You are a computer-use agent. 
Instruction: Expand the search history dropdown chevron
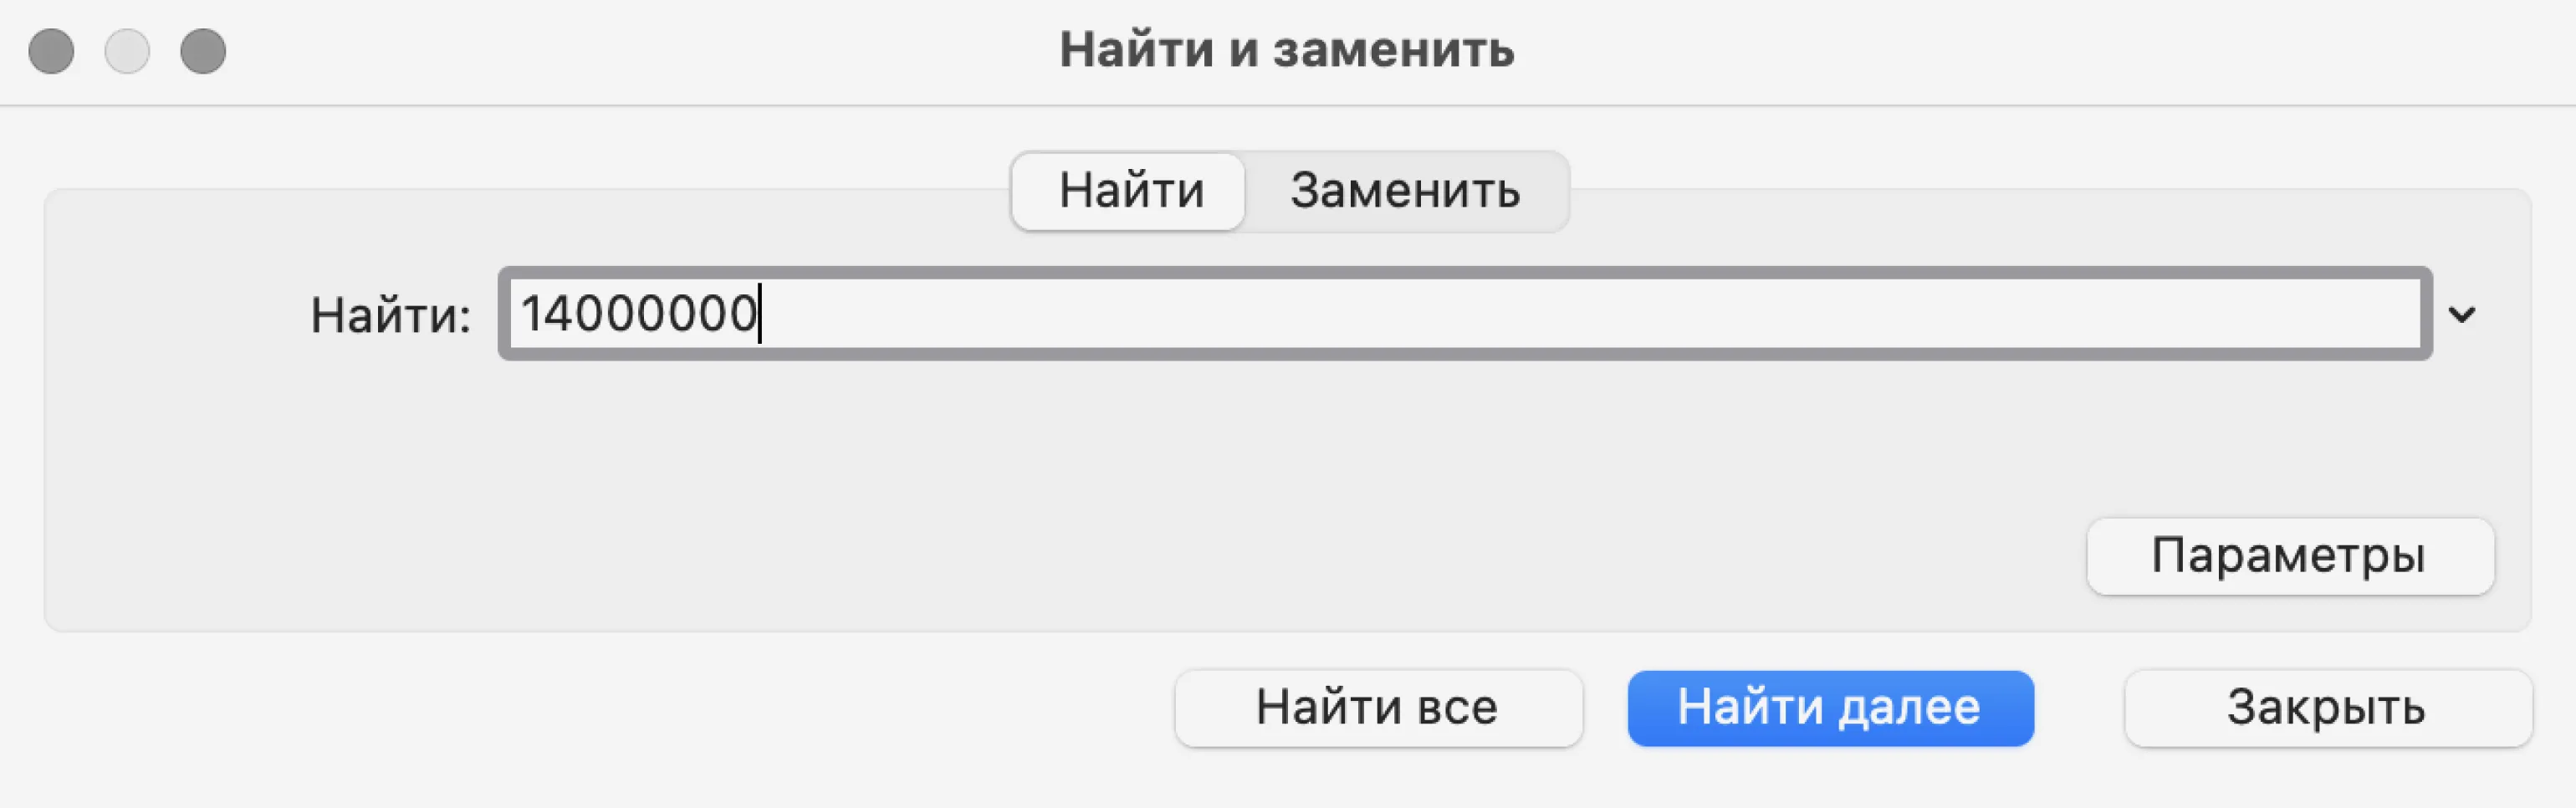(x=2462, y=314)
